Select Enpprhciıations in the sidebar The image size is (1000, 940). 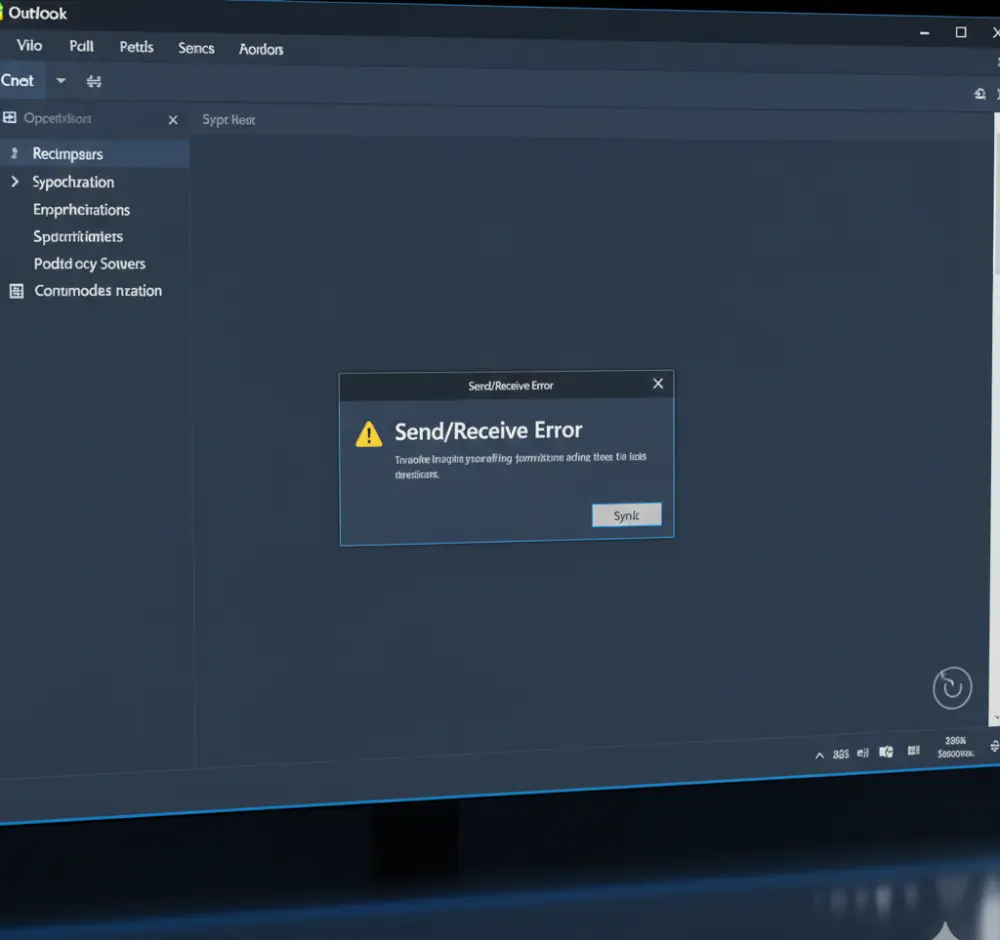click(82, 210)
